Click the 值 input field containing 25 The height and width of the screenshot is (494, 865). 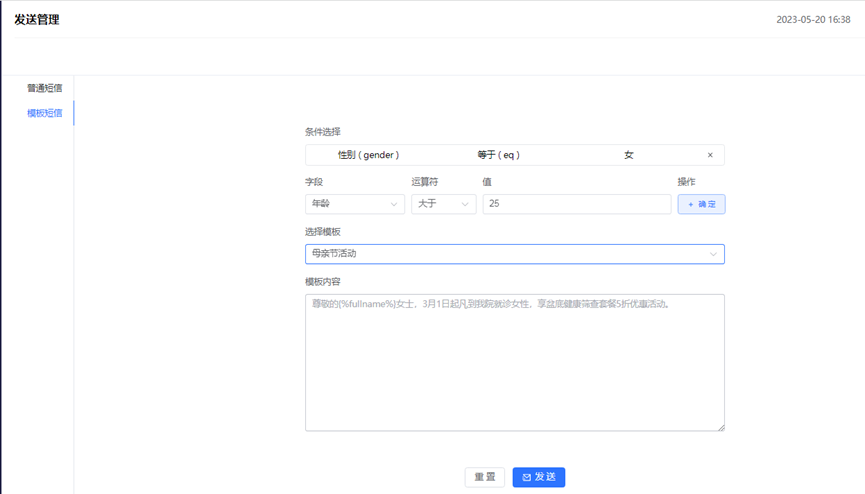pos(577,204)
